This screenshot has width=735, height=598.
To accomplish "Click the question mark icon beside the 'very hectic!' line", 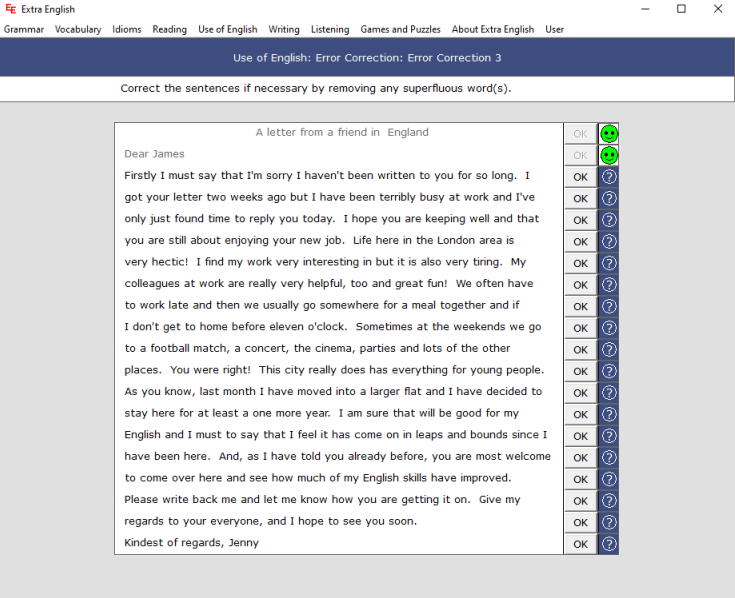I will click(608, 263).
